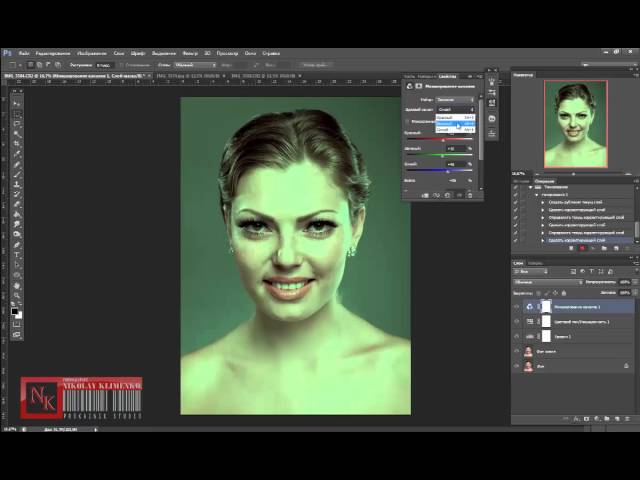The width and height of the screenshot is (640, 480).
Task: Toggle visibility of the bottom background layer
Action: coord(517,366)
